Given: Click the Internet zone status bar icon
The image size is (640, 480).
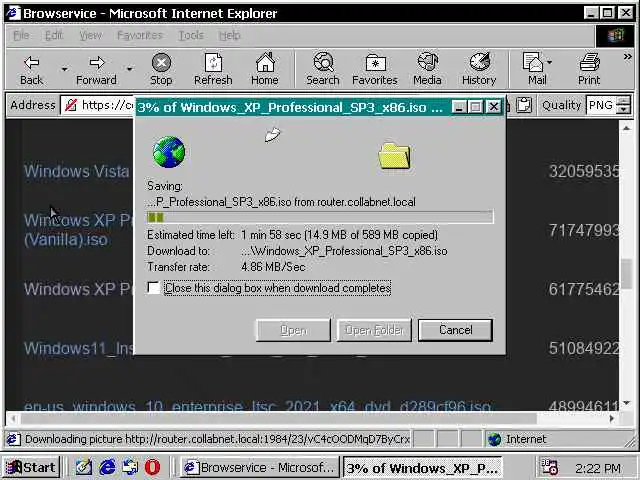Looking at the screenshot, I should (x=495, y=439).
